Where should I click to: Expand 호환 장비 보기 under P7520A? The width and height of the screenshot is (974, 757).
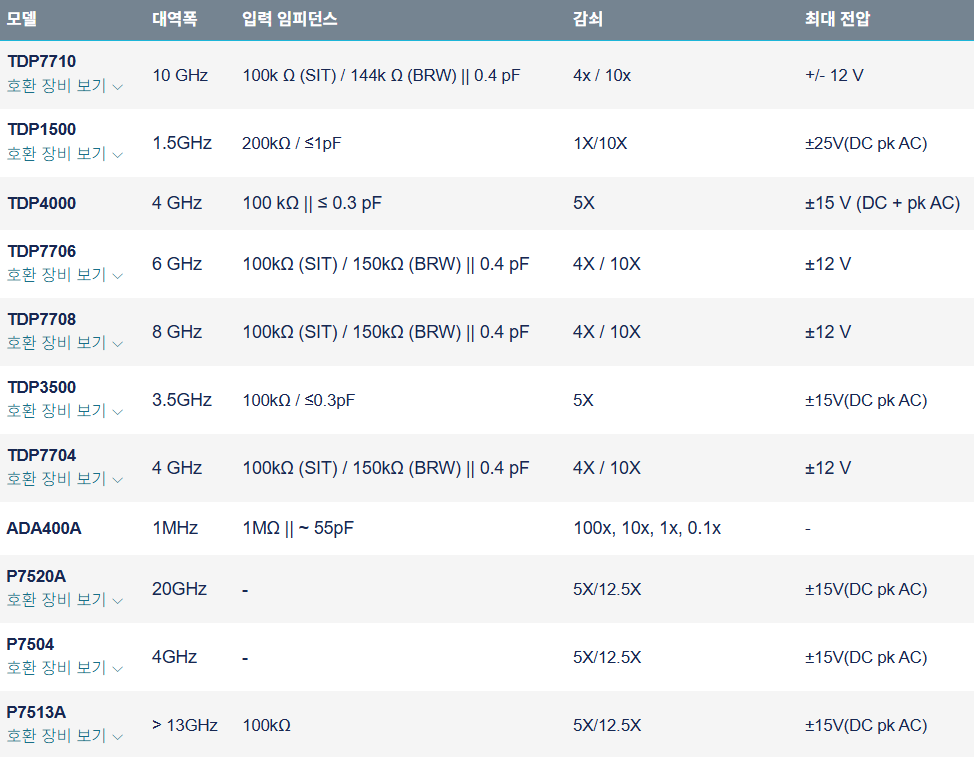[65, 600]
